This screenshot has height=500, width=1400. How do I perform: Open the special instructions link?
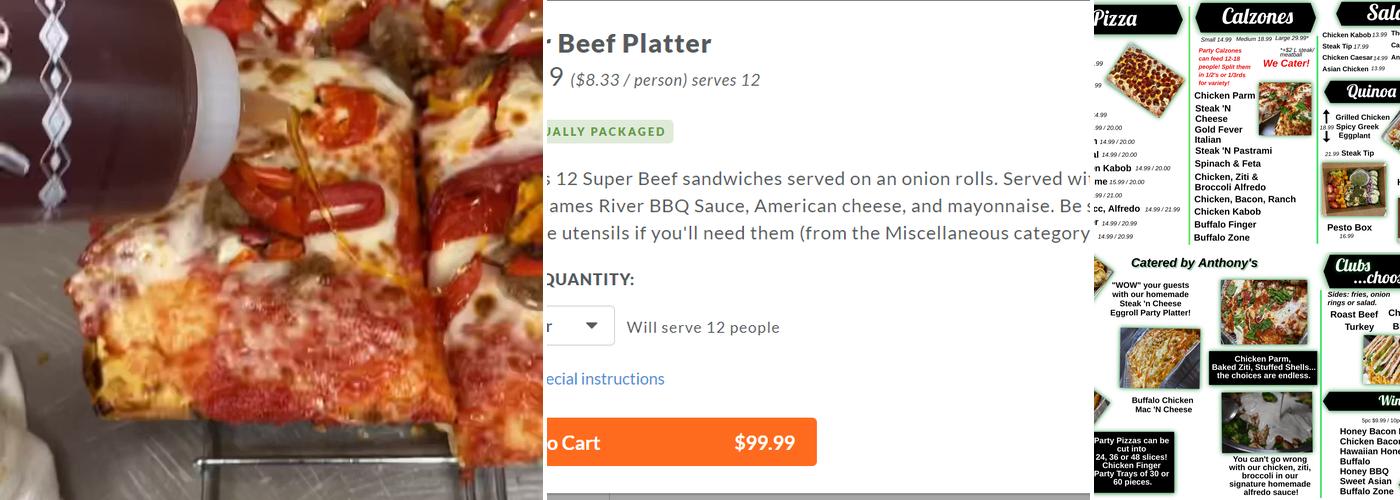tap(604, 379)
